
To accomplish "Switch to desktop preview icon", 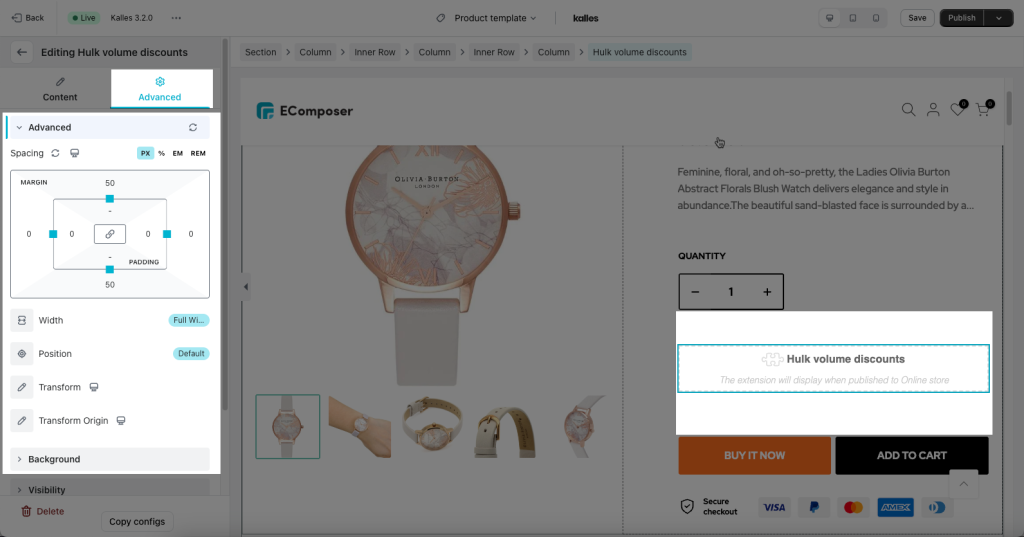I will [x=829, y=18].
